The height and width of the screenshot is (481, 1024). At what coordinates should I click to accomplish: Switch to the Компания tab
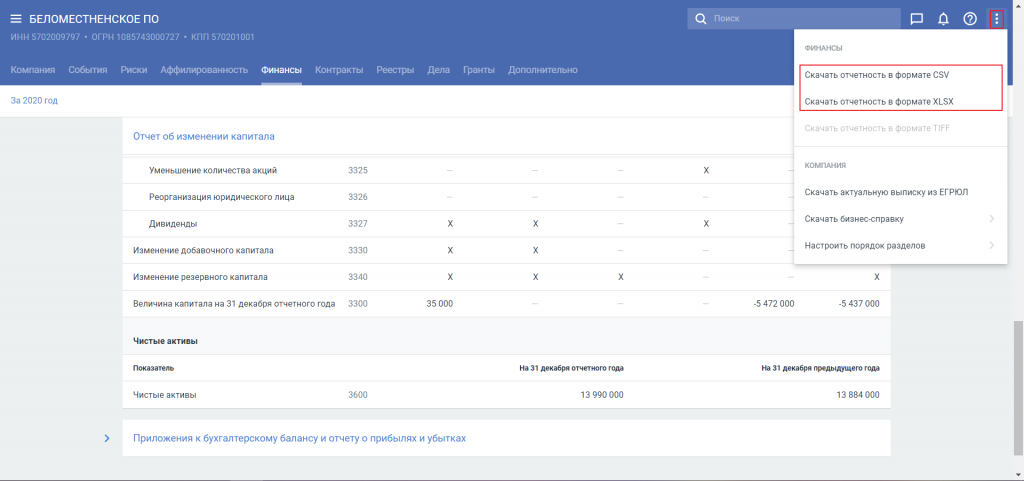point(33,70)
